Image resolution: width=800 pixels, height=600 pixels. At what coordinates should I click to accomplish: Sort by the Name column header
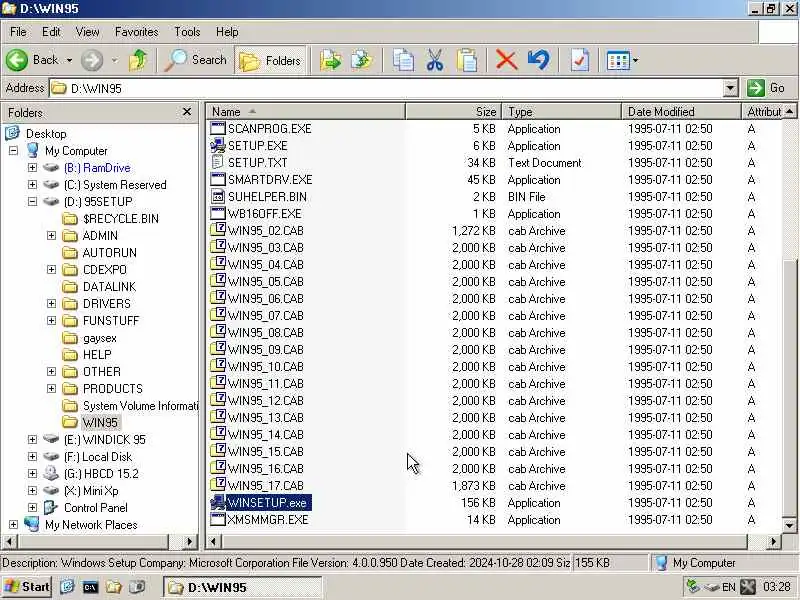(x=305, y=112)
